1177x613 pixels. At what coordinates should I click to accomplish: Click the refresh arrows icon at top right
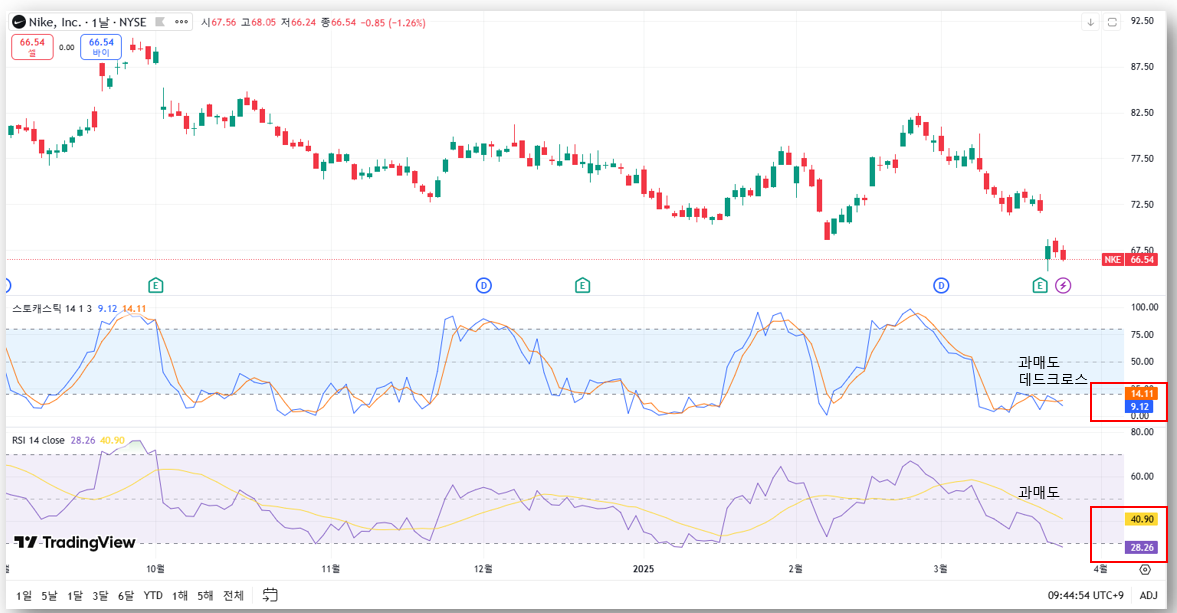point(1112,23)
